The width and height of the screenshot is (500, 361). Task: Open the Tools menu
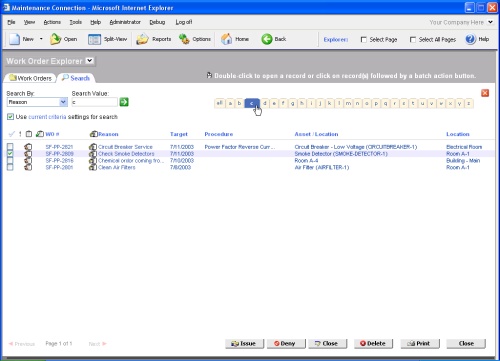point(76,22)
